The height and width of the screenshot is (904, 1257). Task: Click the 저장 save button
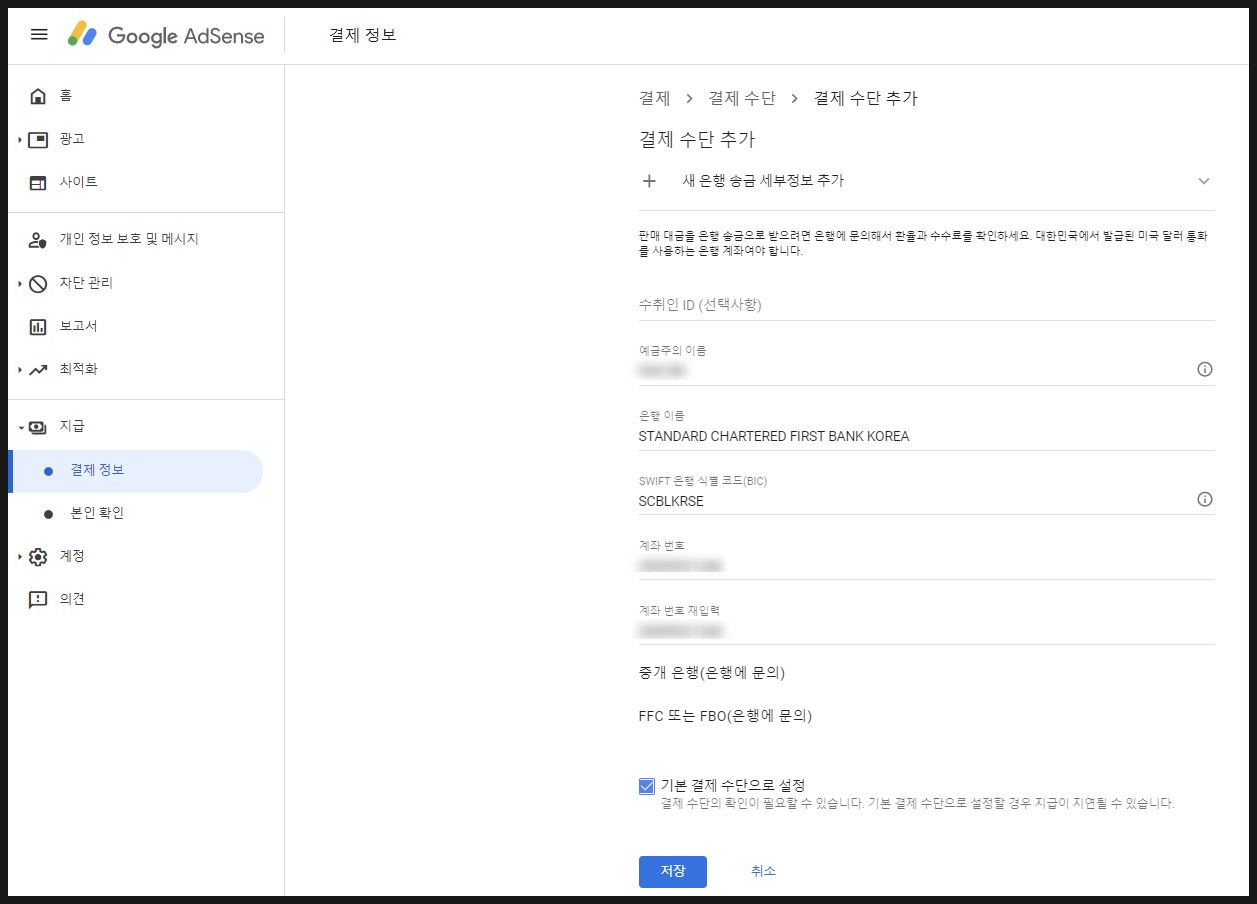pyautogui.click(x=673, y=871)
